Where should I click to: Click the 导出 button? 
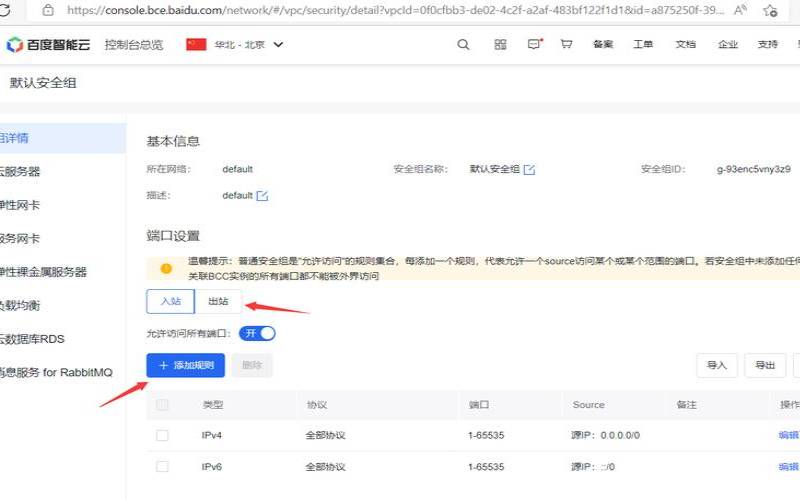coord(765,365)
